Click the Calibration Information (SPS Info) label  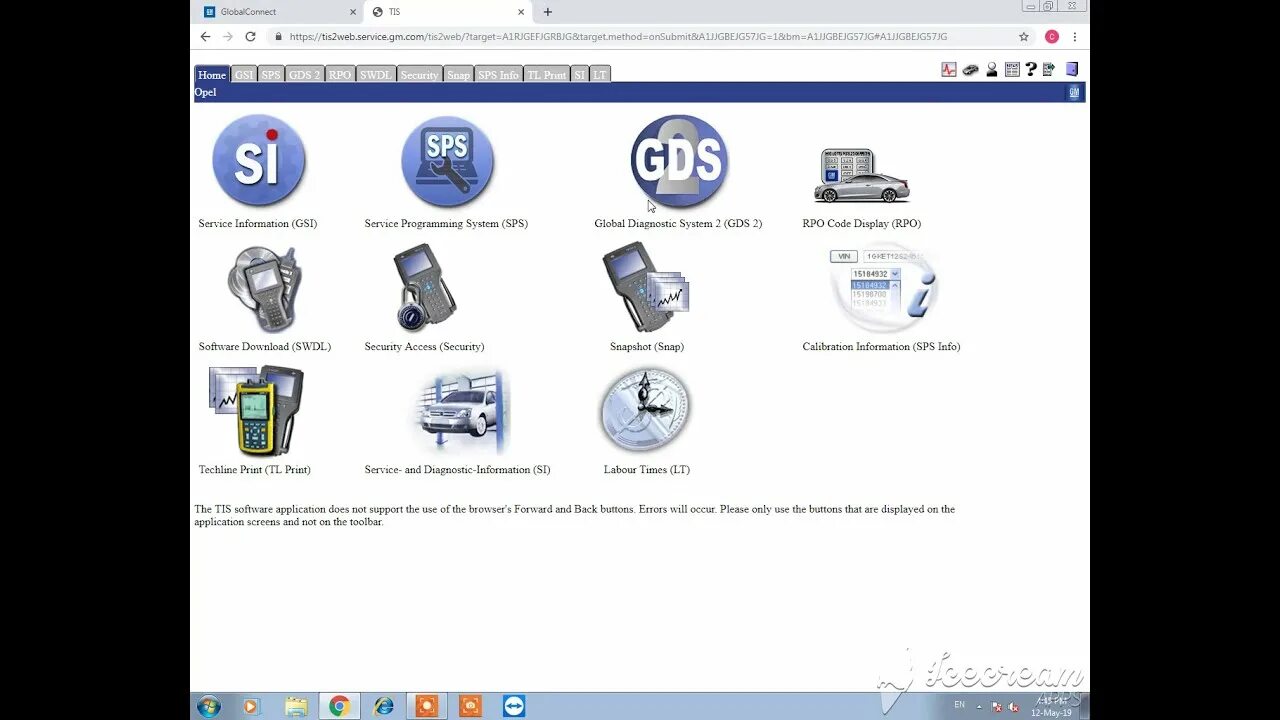tap(881, 346)
